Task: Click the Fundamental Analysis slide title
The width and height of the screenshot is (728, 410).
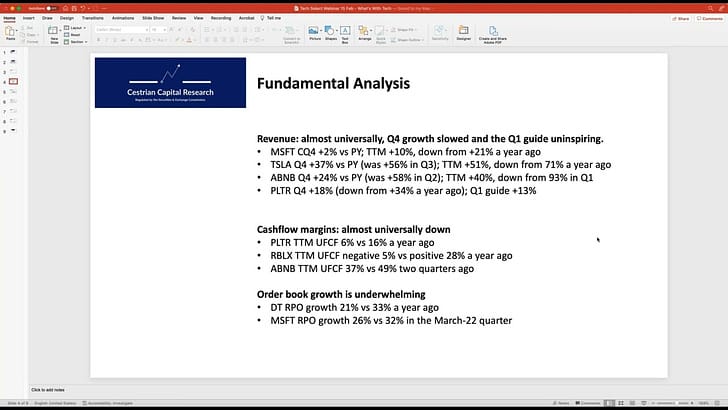Action: click(333, 83)
